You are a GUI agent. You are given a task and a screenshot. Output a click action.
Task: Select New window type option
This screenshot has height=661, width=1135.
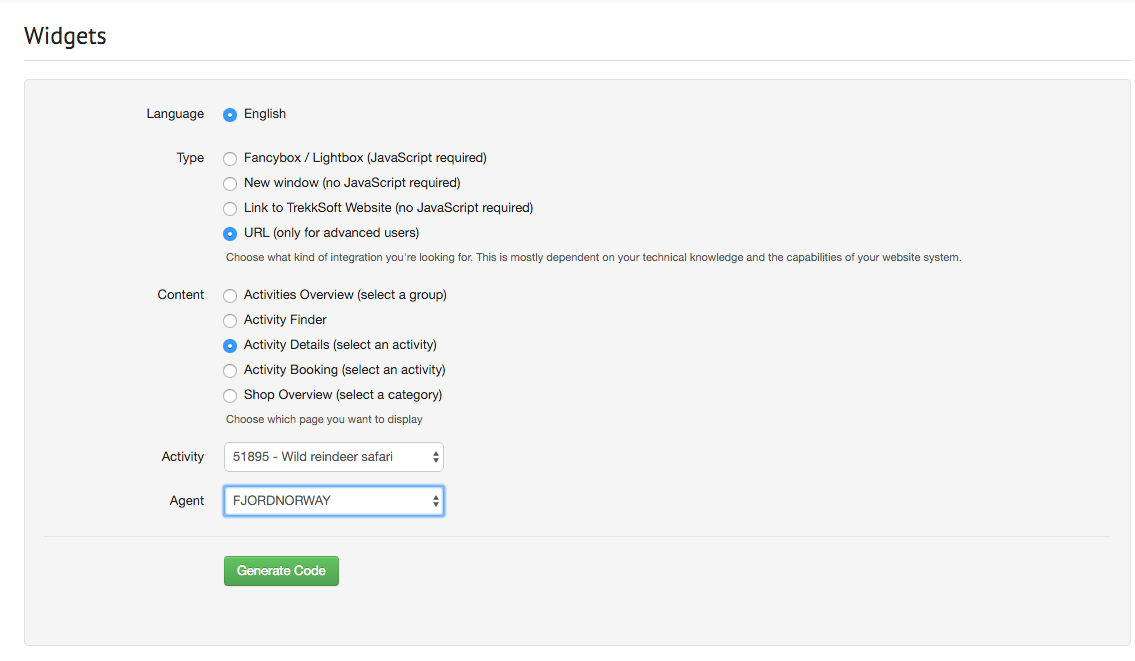tap(229, 183)
